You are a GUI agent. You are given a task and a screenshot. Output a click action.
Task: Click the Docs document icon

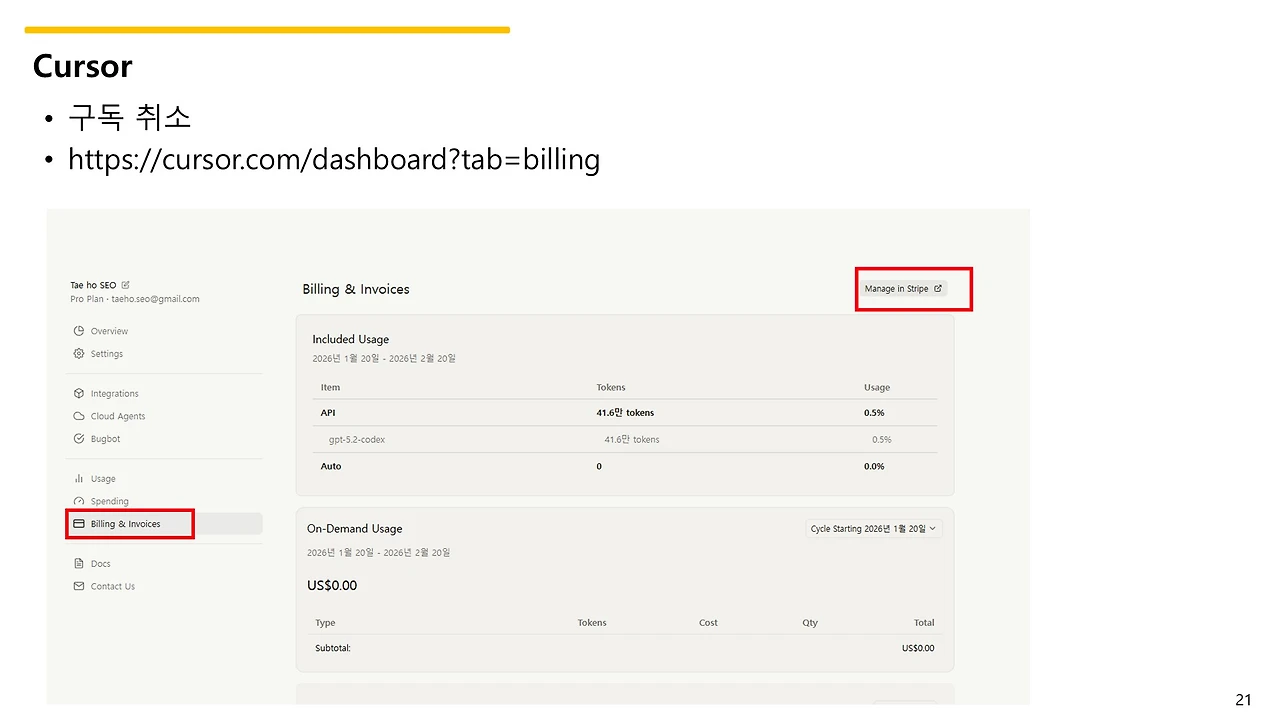(79, 564)
